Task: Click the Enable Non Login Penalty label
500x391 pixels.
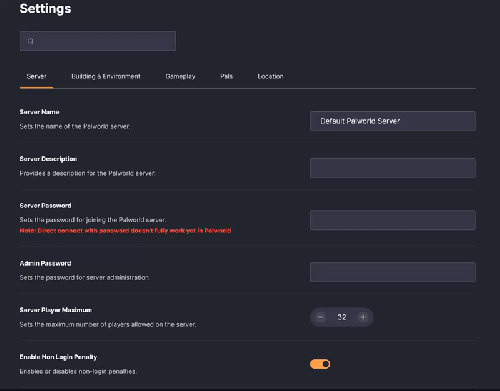Action: tap(58, 357)
